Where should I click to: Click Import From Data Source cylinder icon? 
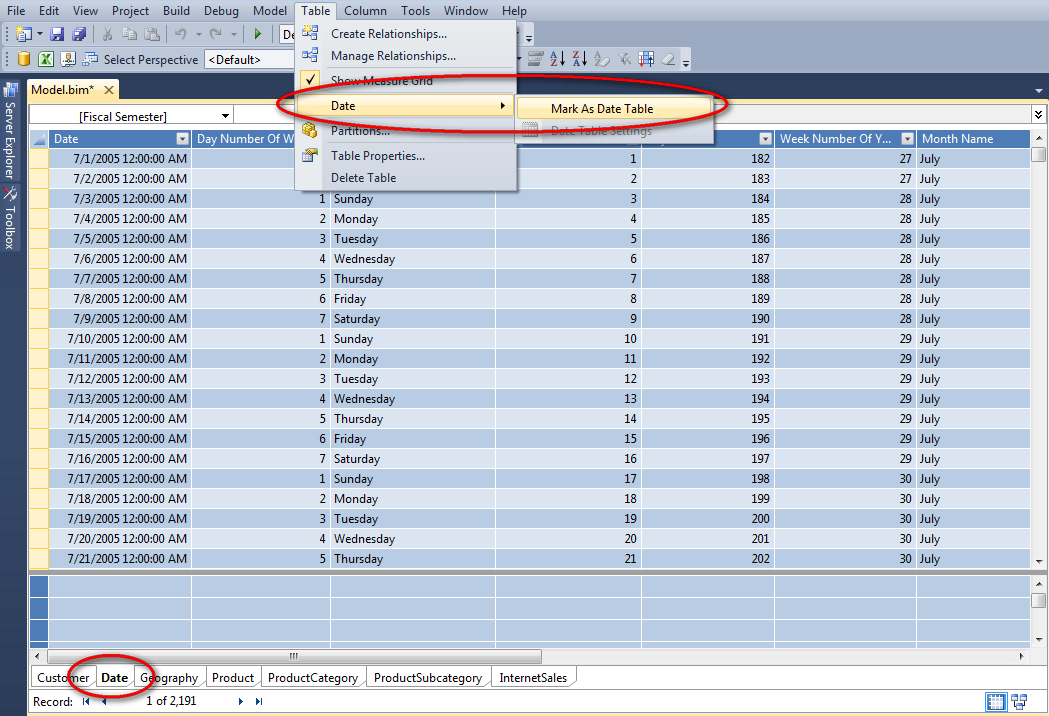coord(23,59)
